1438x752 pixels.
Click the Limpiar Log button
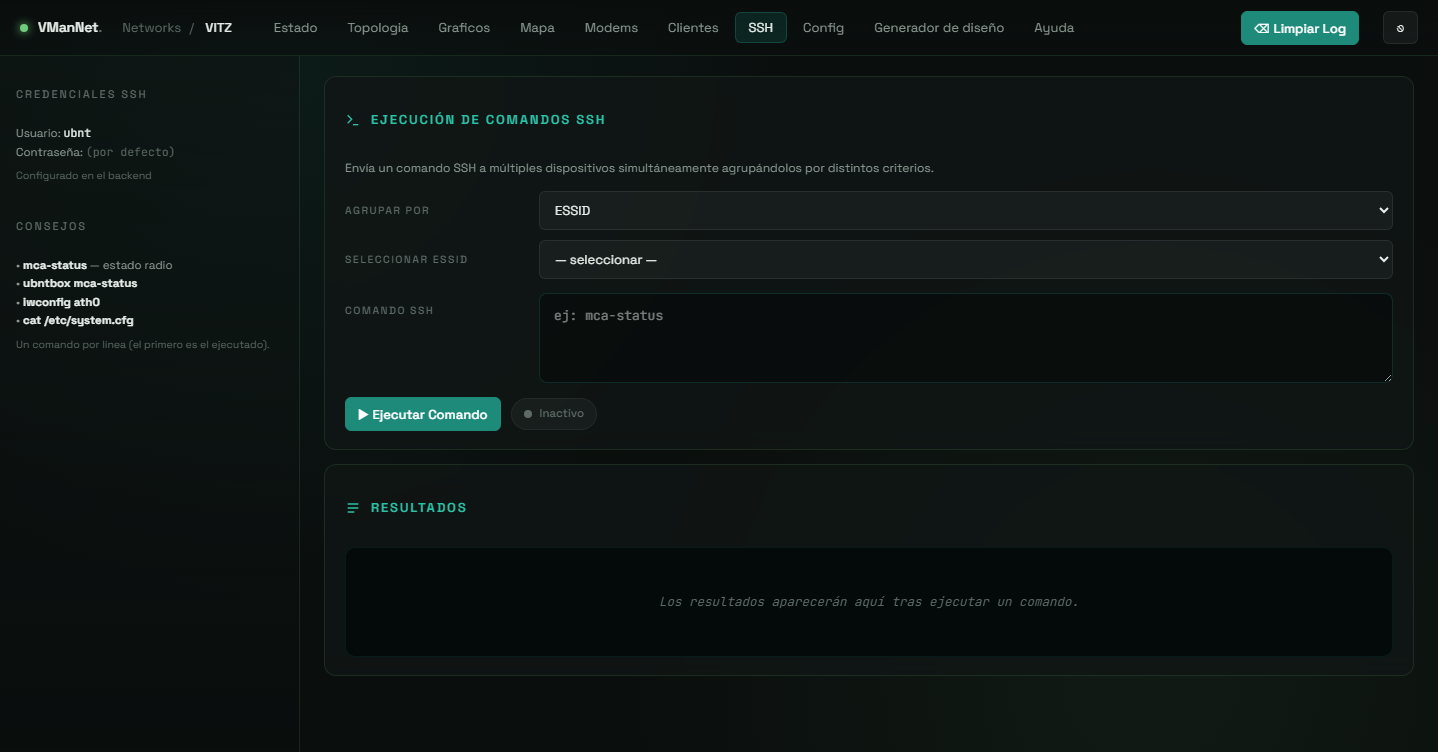1300,28
